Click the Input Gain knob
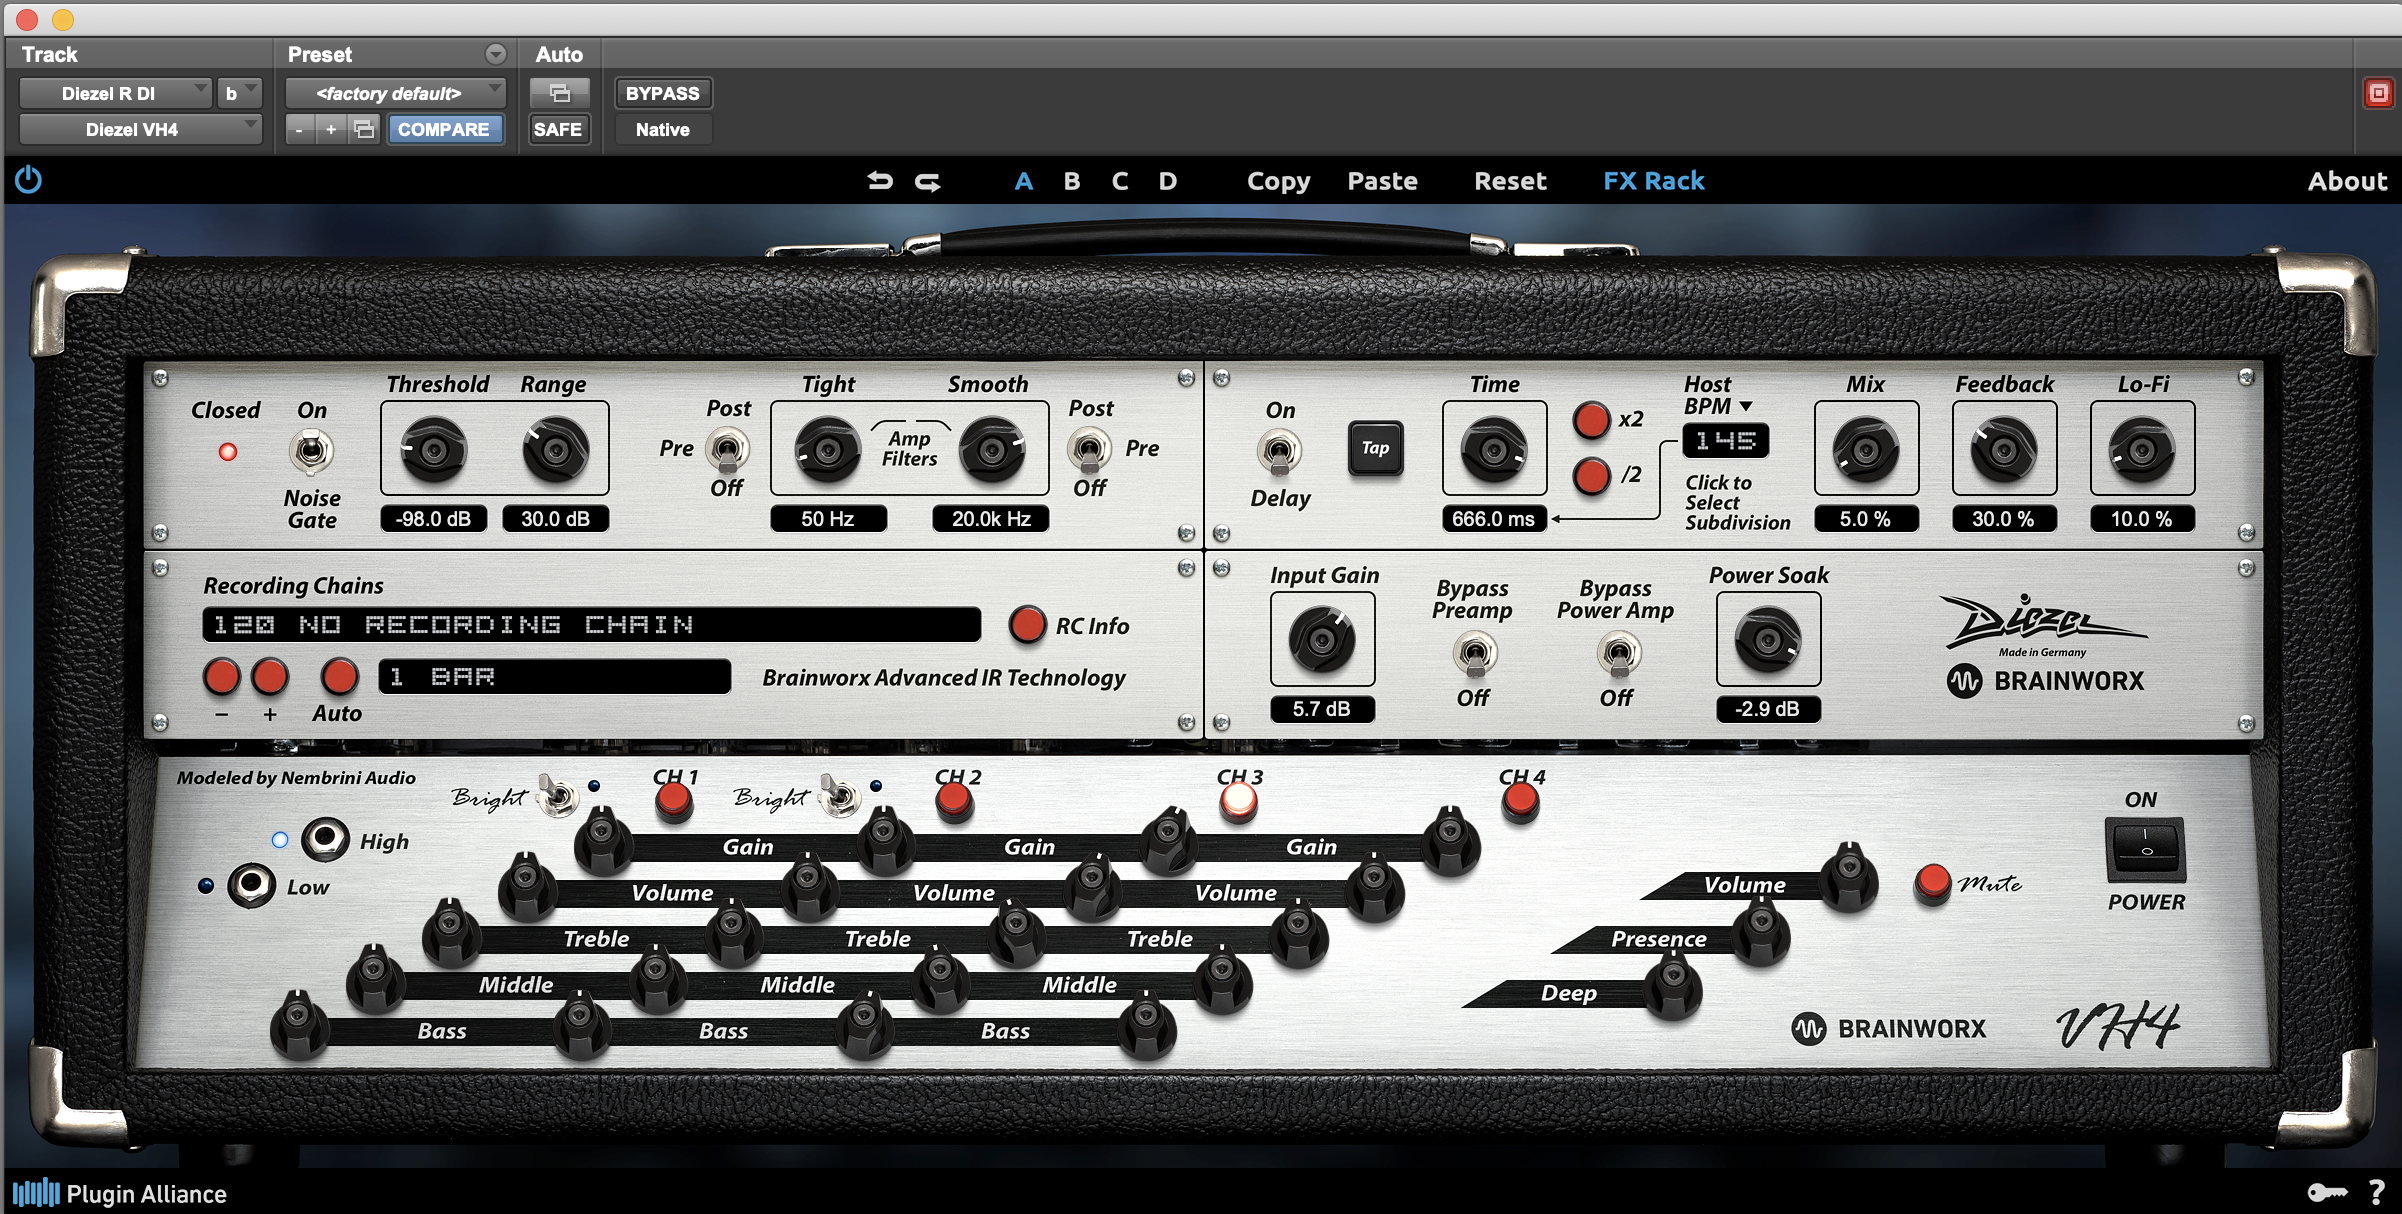The width and height of the screenshot is (2402, 1214). pos(1322,639)
